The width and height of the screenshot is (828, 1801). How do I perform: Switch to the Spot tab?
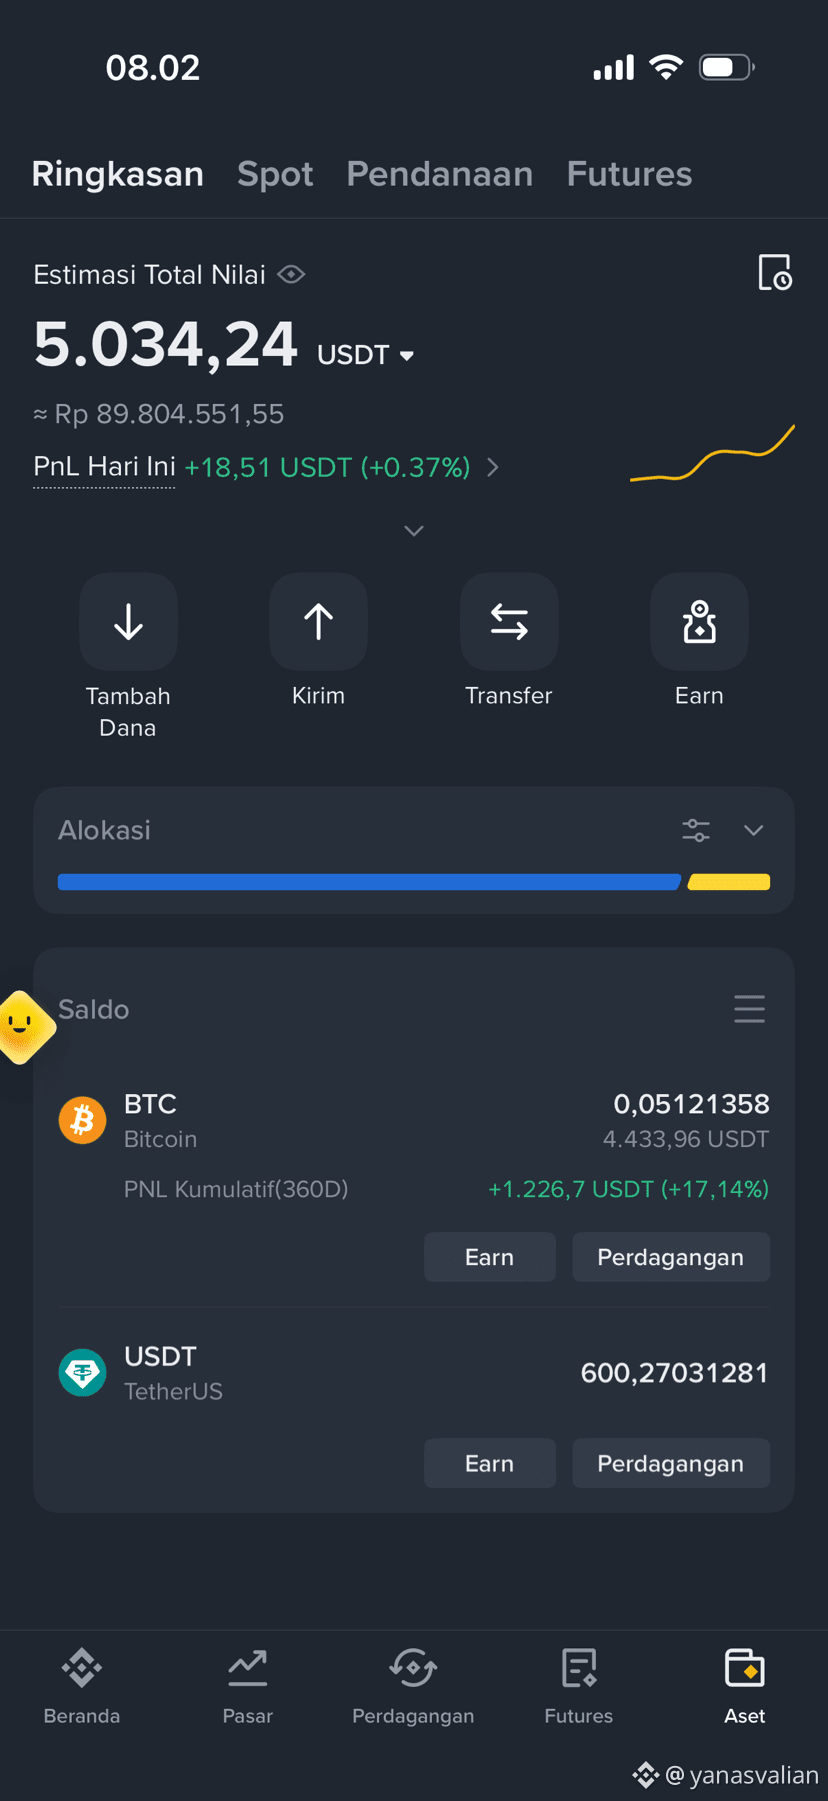(x=275, y=174)
